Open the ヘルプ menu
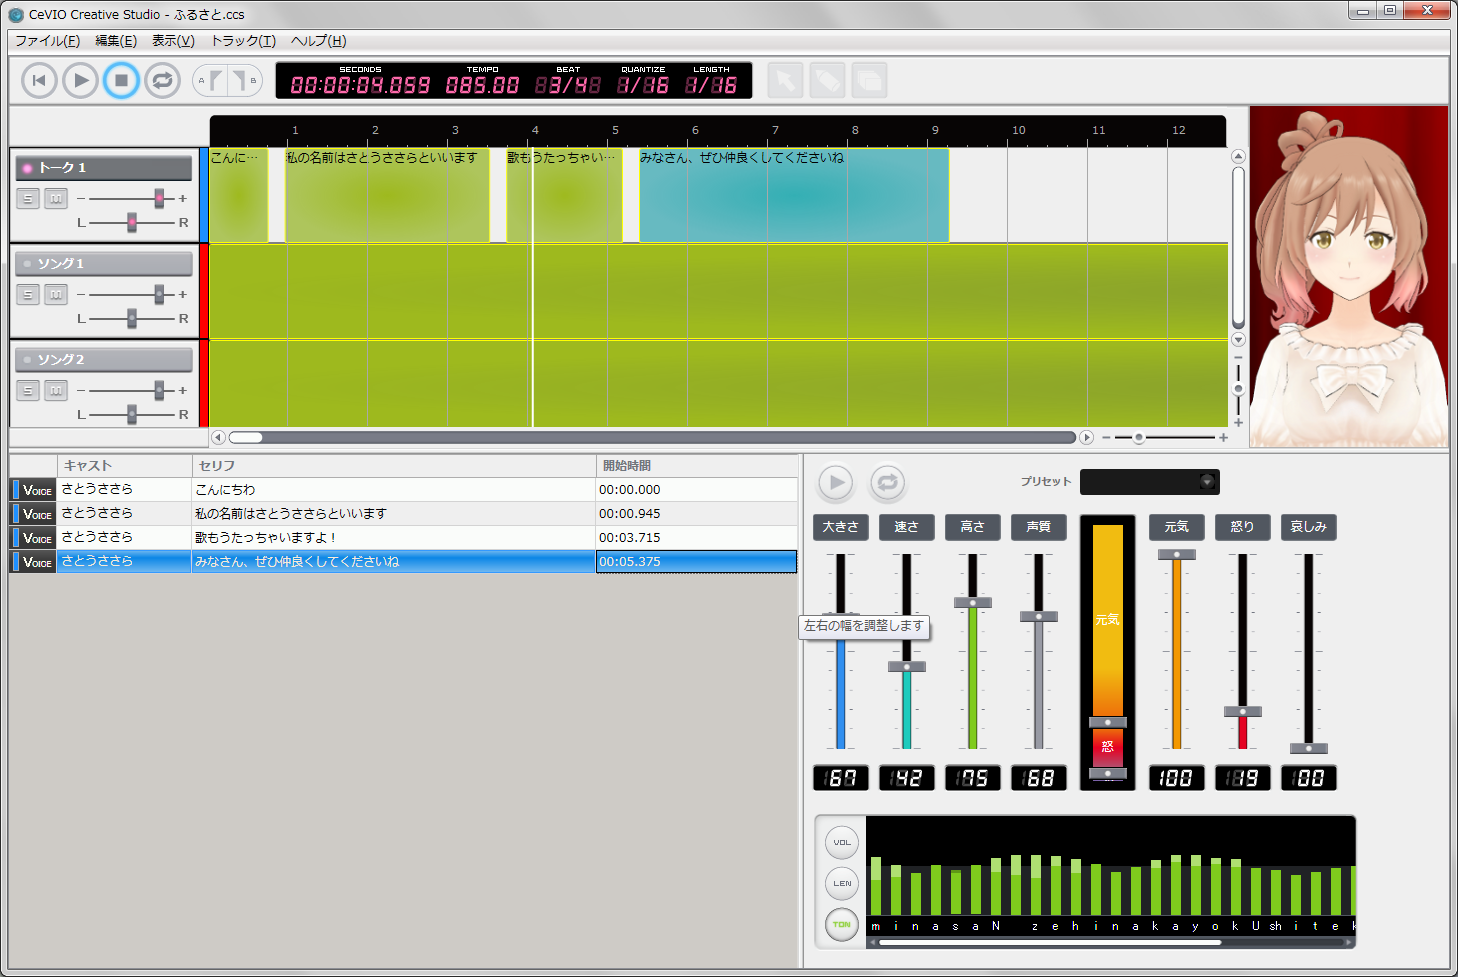Screen dimensions: 1458x977 click(x=318, y=41)
